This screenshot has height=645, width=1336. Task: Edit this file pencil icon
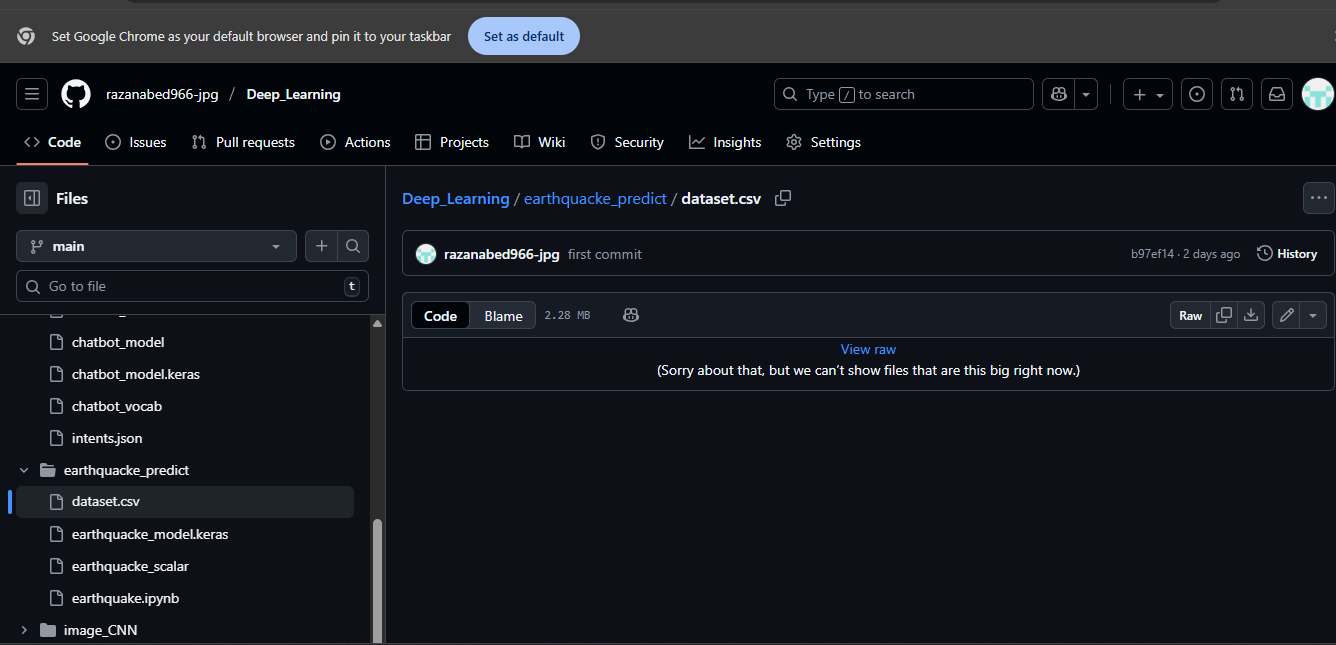(x=1287, y=315)
